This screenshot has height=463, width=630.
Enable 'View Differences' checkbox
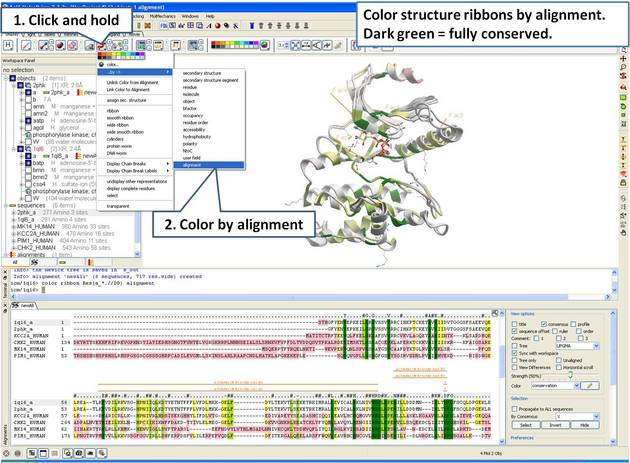point(514,367)
